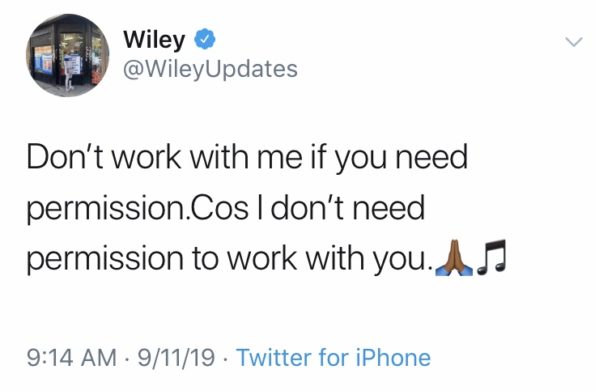Visit the @WileyUpdates handle
Image resolution: width=595 pixels, height=391 pixels.
point(210,69)
